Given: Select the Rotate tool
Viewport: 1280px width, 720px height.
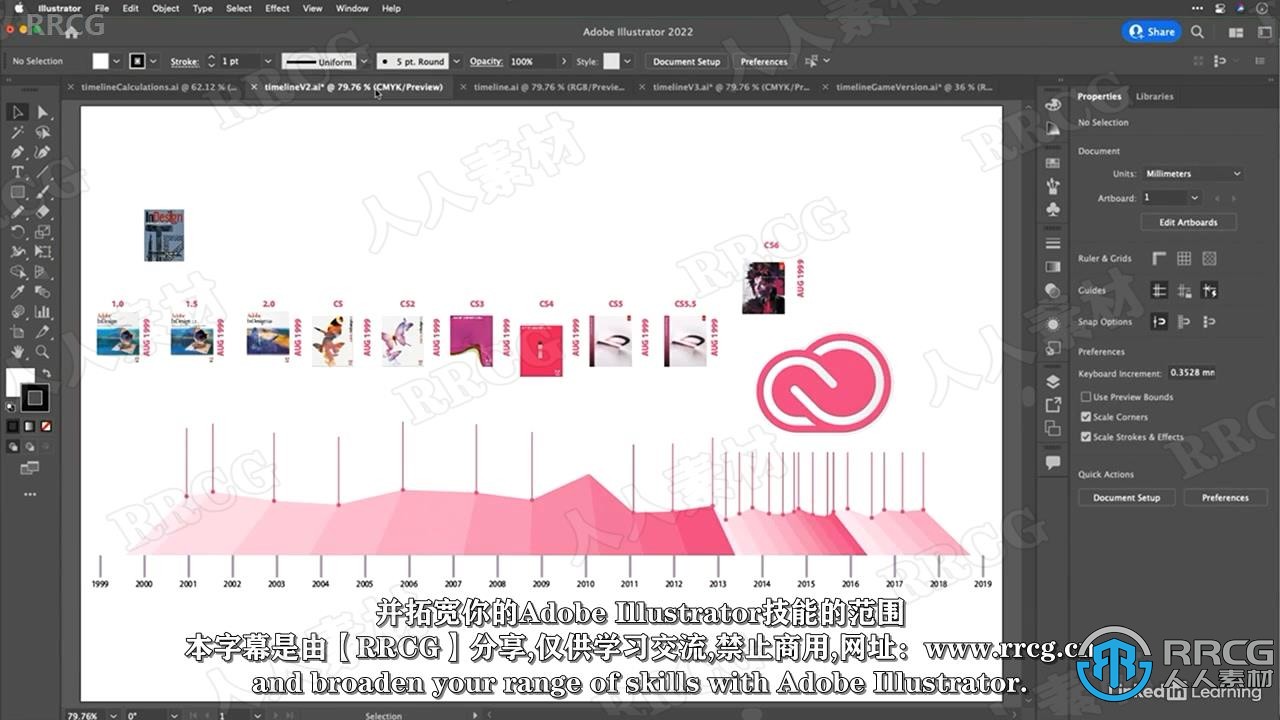Looking at the screenshot, I should pos(17,232).
